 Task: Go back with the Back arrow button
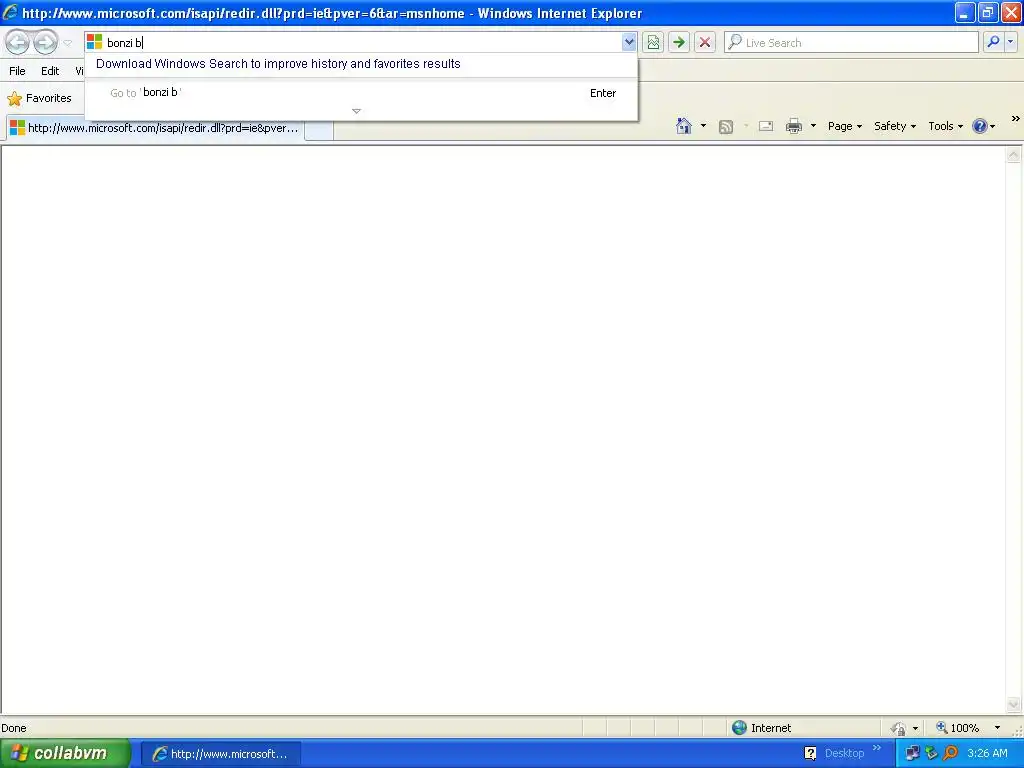(x=18, y=42)
